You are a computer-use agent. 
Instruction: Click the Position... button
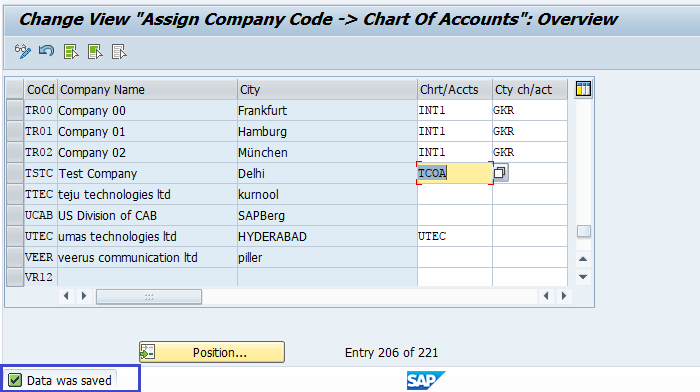[212, 352]
